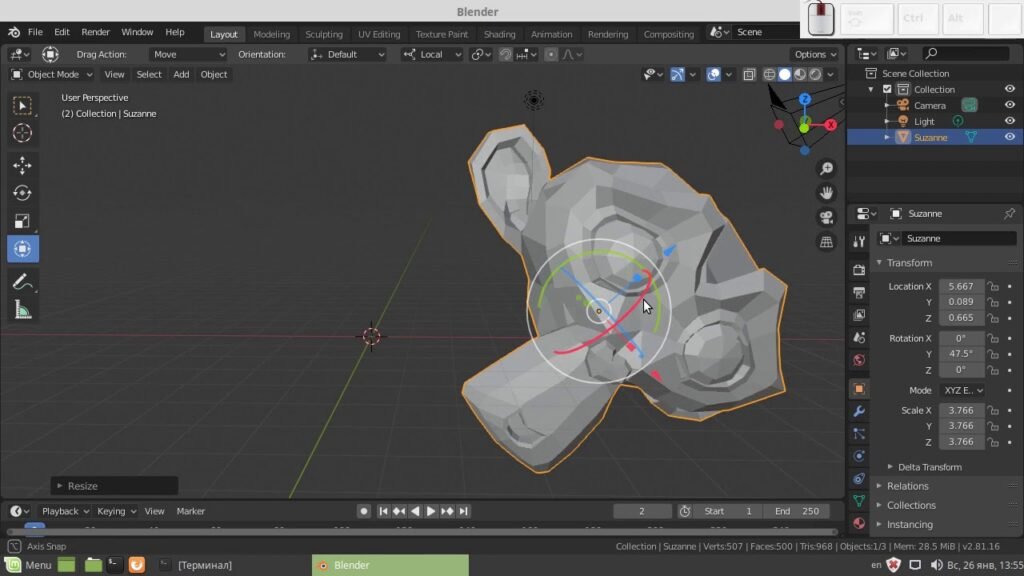Open the Drag Action Move dropdown

pos(188,54)
